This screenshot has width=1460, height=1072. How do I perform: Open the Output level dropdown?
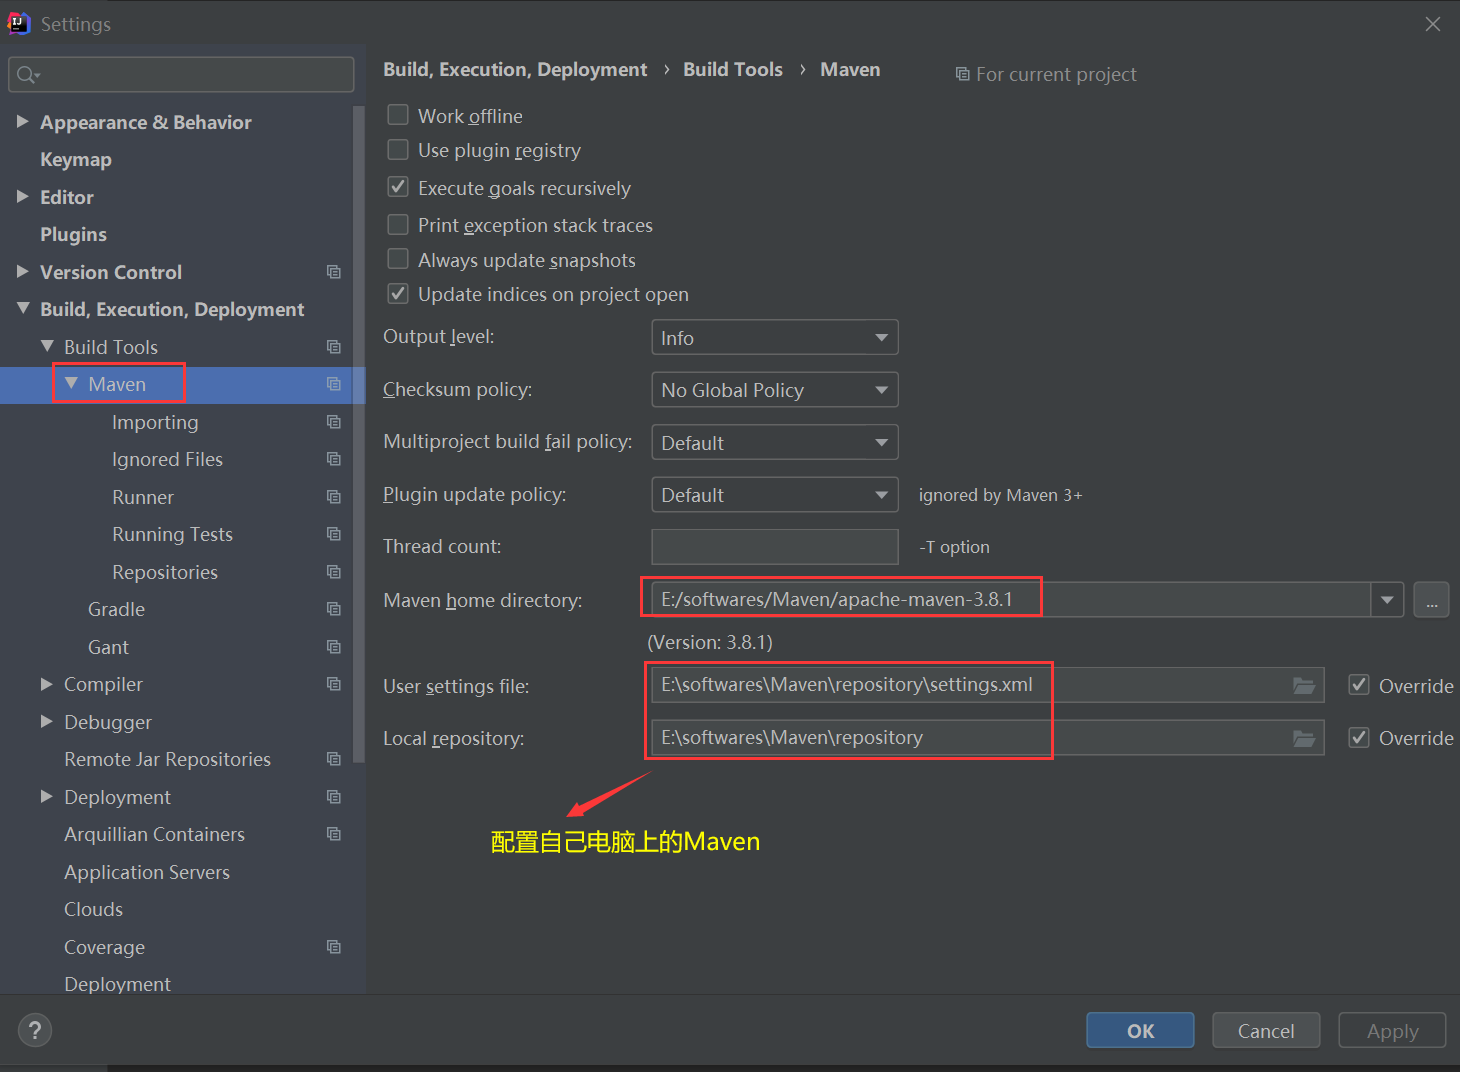click(775, 337)
